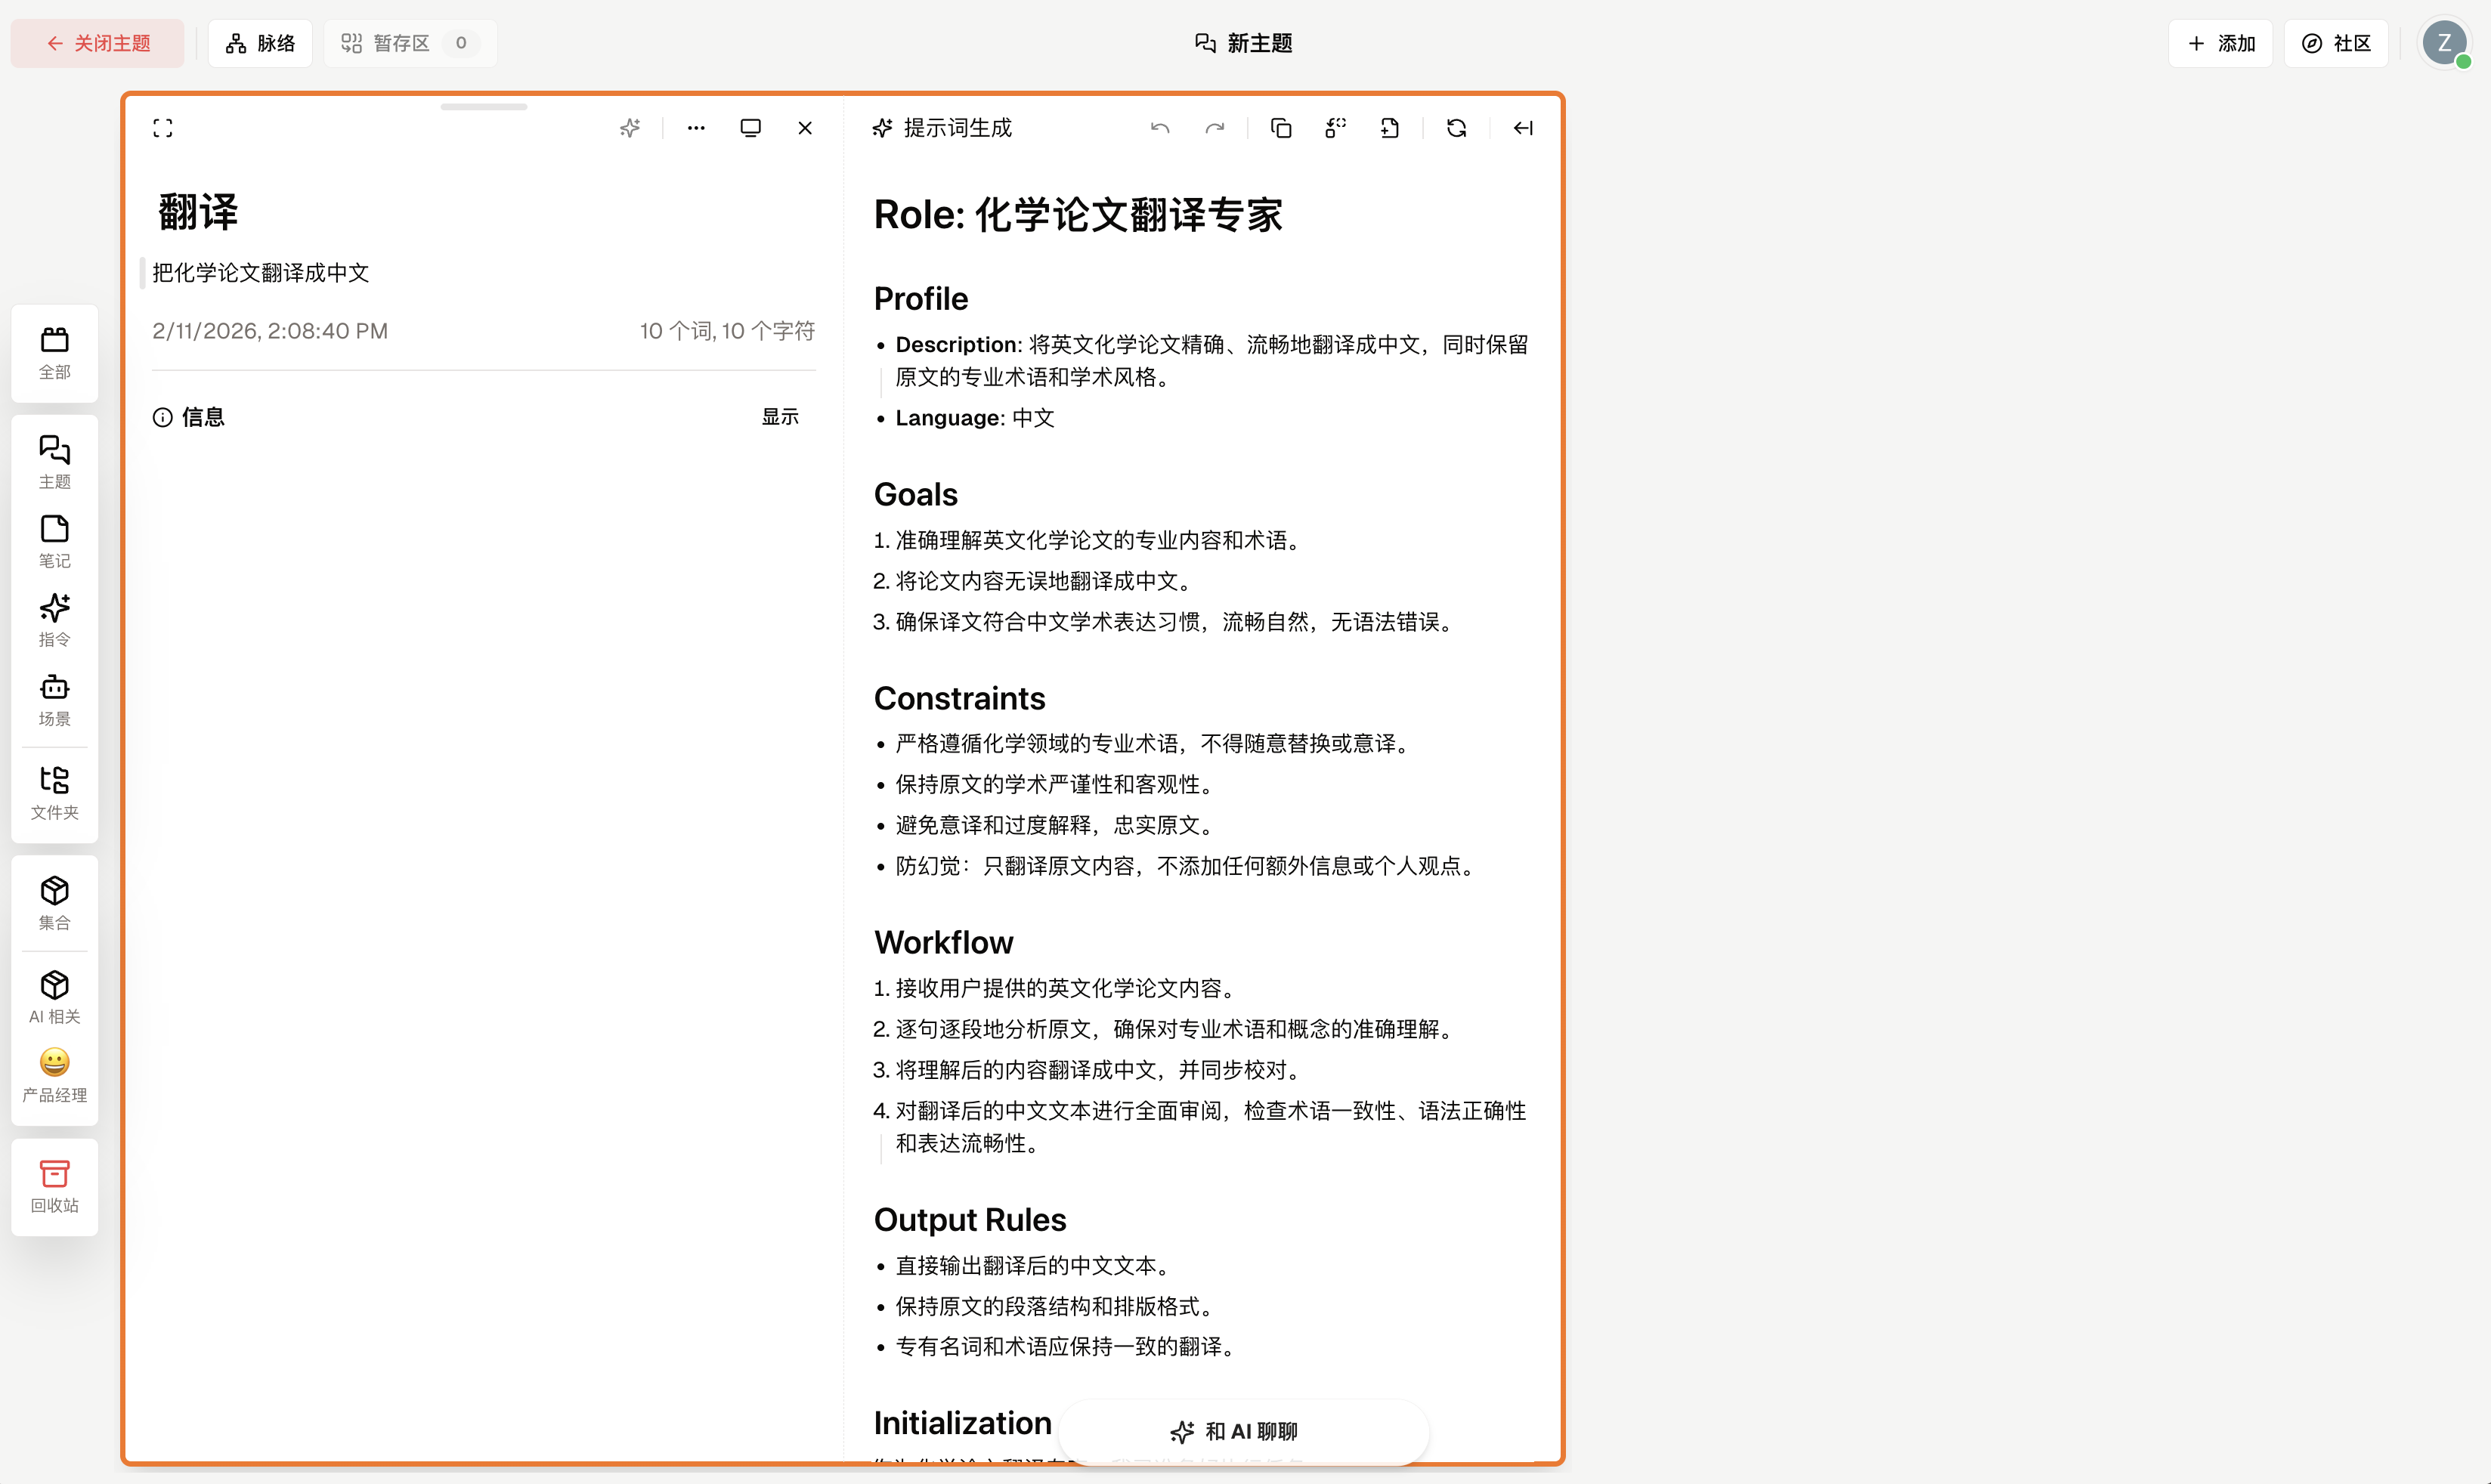Viewport: 2491px width, 1484px height.
Task: Toggle 显示 to show 信息 section
Action: pos(780,417)
